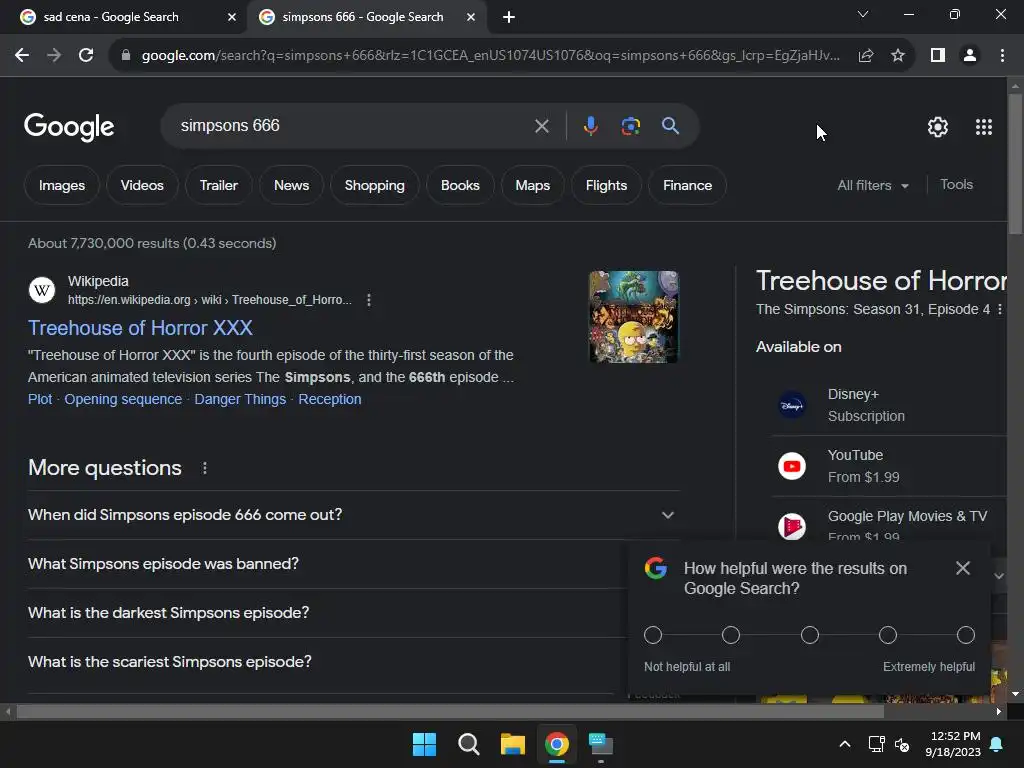1024x768 pixels.
Task: Open the Opening sequence link
Action: (123, 399)
